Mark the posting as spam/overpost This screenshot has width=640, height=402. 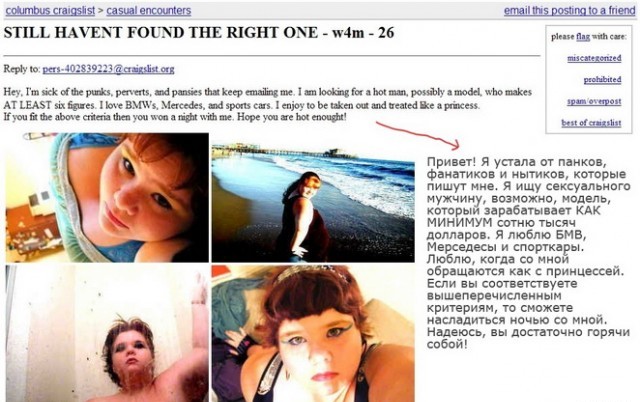[594, 101]
